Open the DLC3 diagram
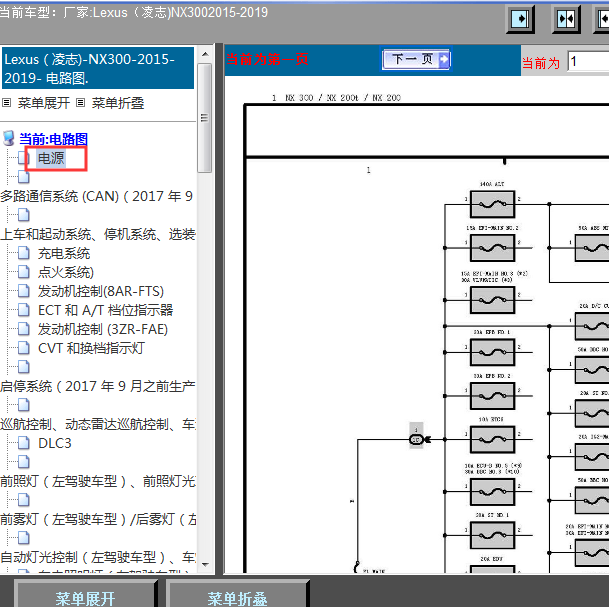The height and width of the screenshot is (607, 609). 55,443
